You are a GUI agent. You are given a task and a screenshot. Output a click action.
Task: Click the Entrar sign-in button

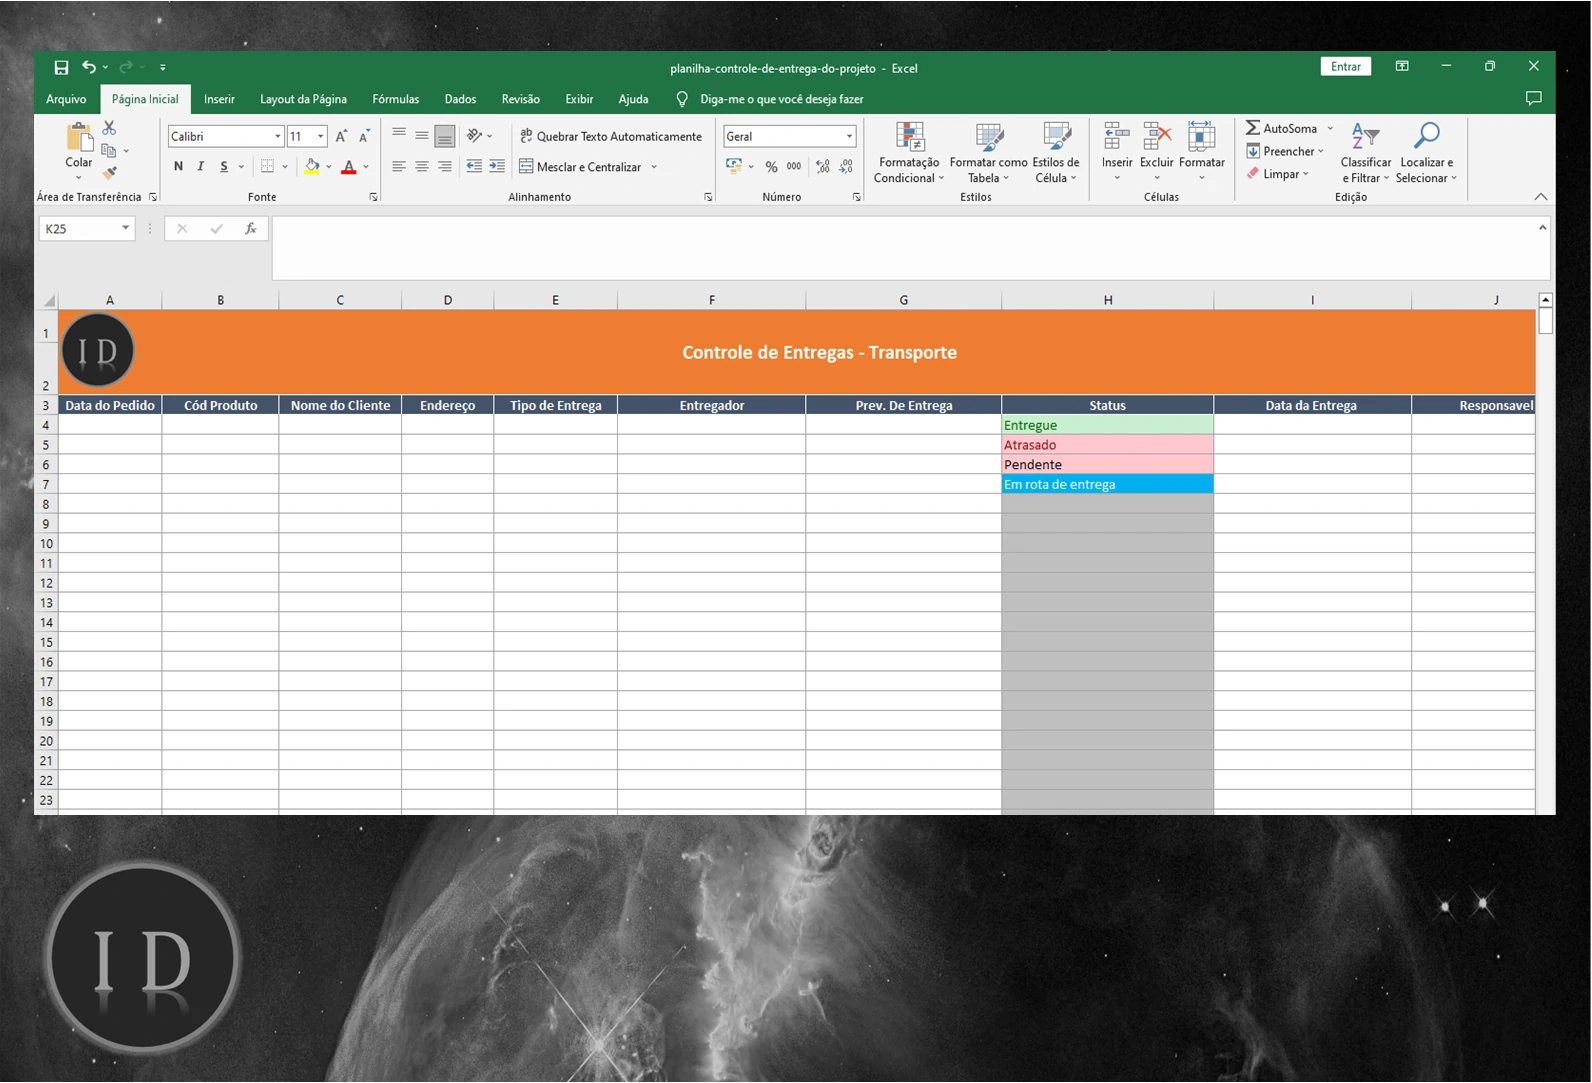click(x=1345, y=67)
